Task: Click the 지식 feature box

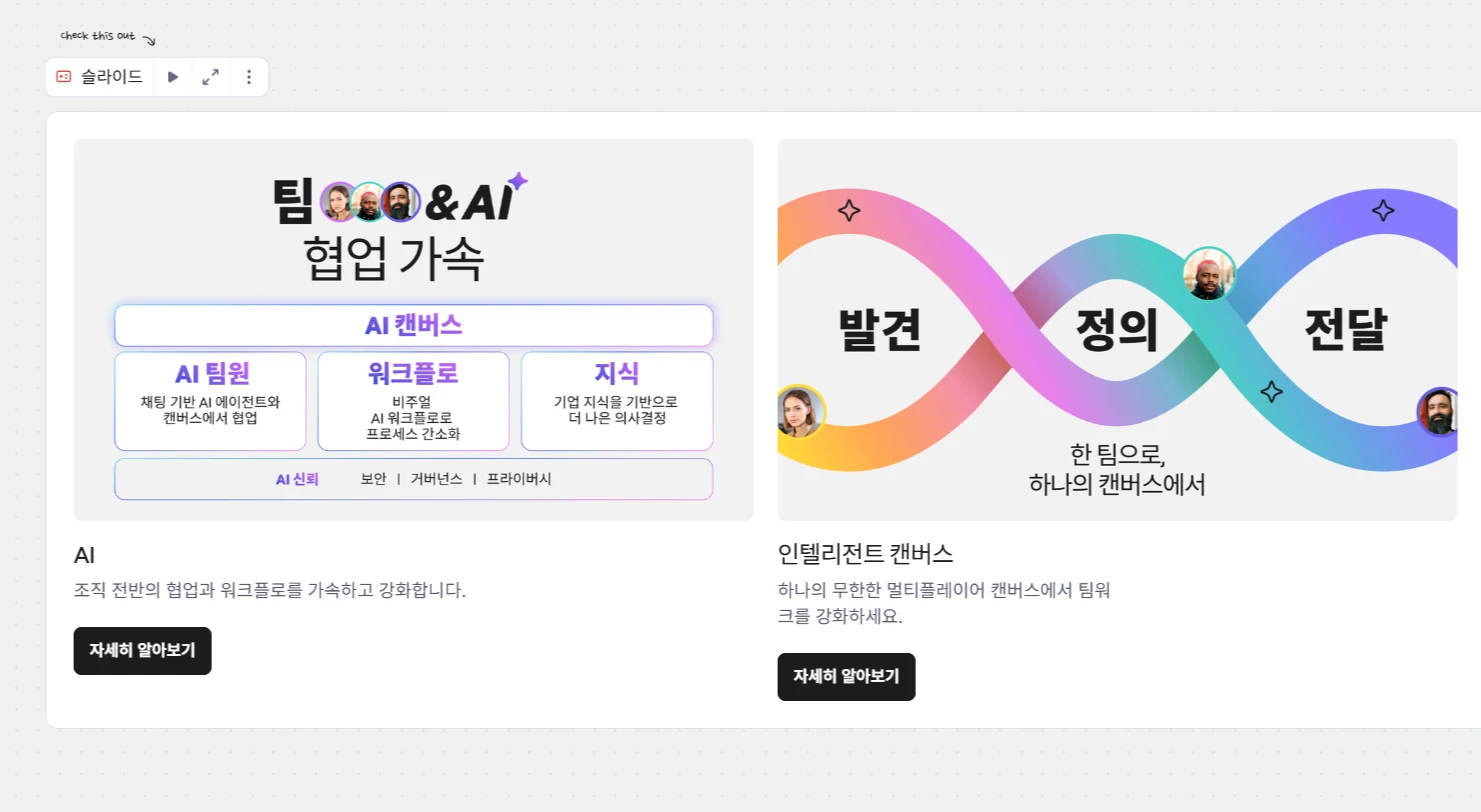Action: (x=616, y=401)
